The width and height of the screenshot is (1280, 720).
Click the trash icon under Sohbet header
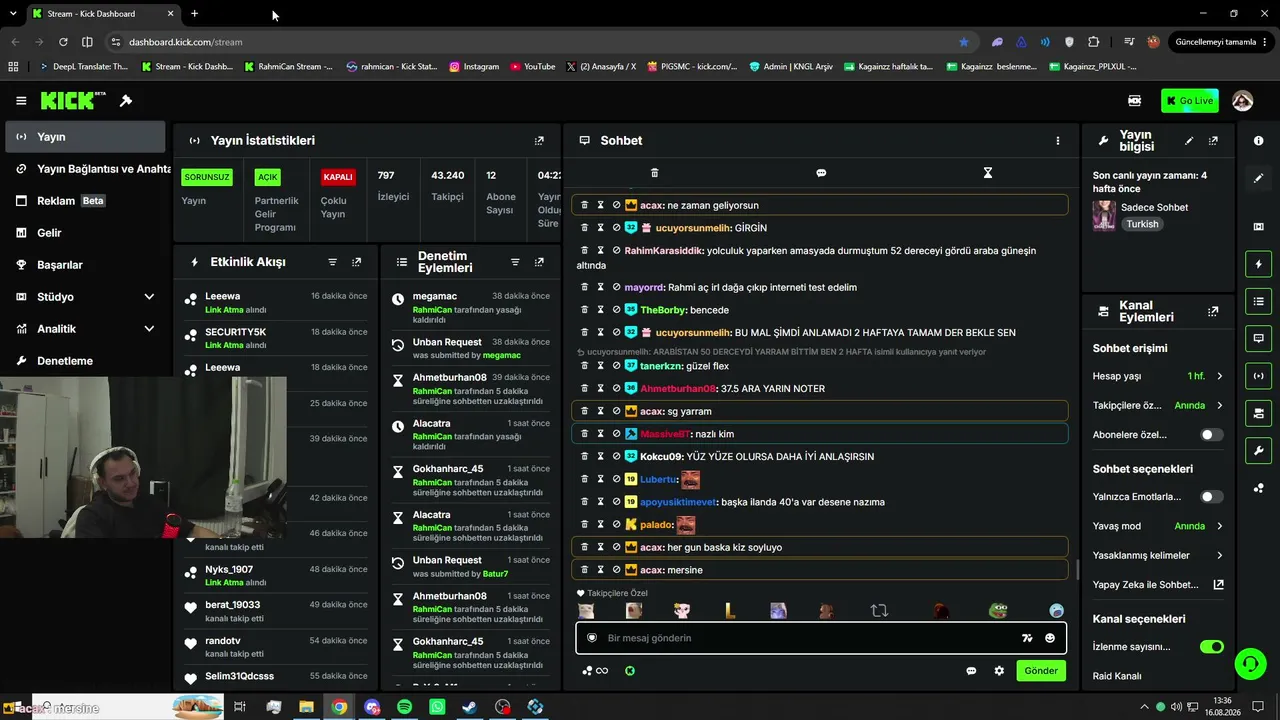(655, 173)
